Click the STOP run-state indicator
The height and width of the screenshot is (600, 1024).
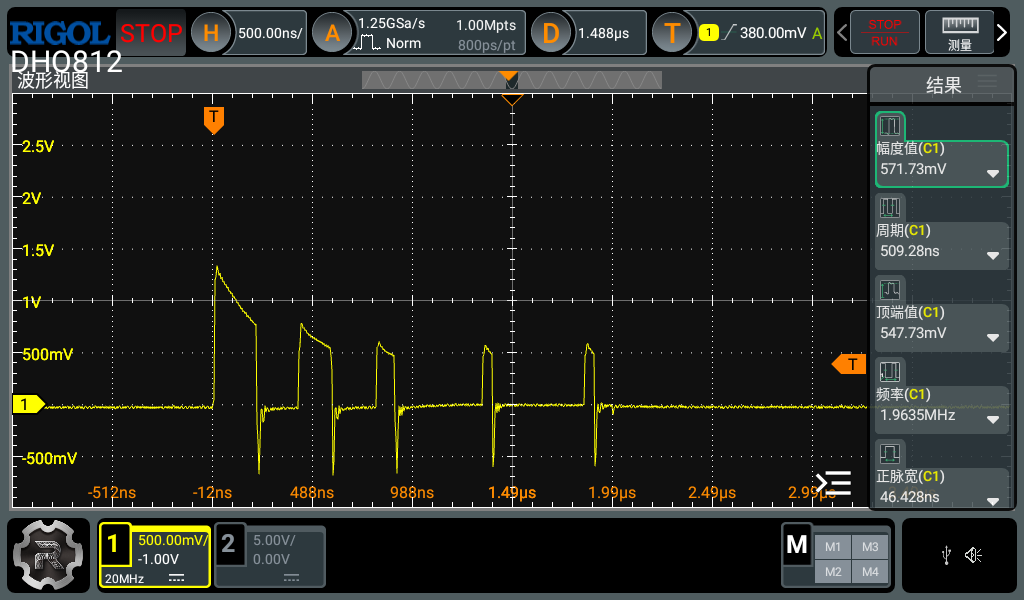[151, 33]
